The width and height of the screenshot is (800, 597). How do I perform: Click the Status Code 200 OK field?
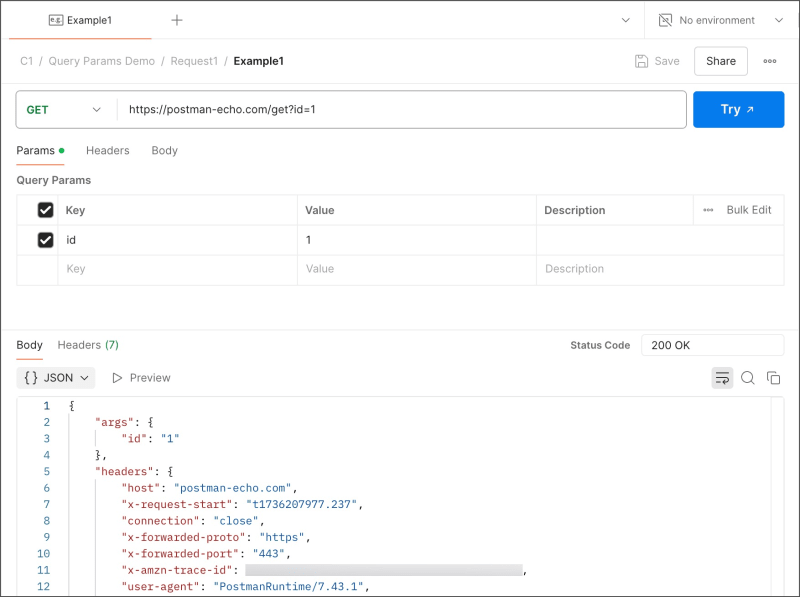coord(712,345)
